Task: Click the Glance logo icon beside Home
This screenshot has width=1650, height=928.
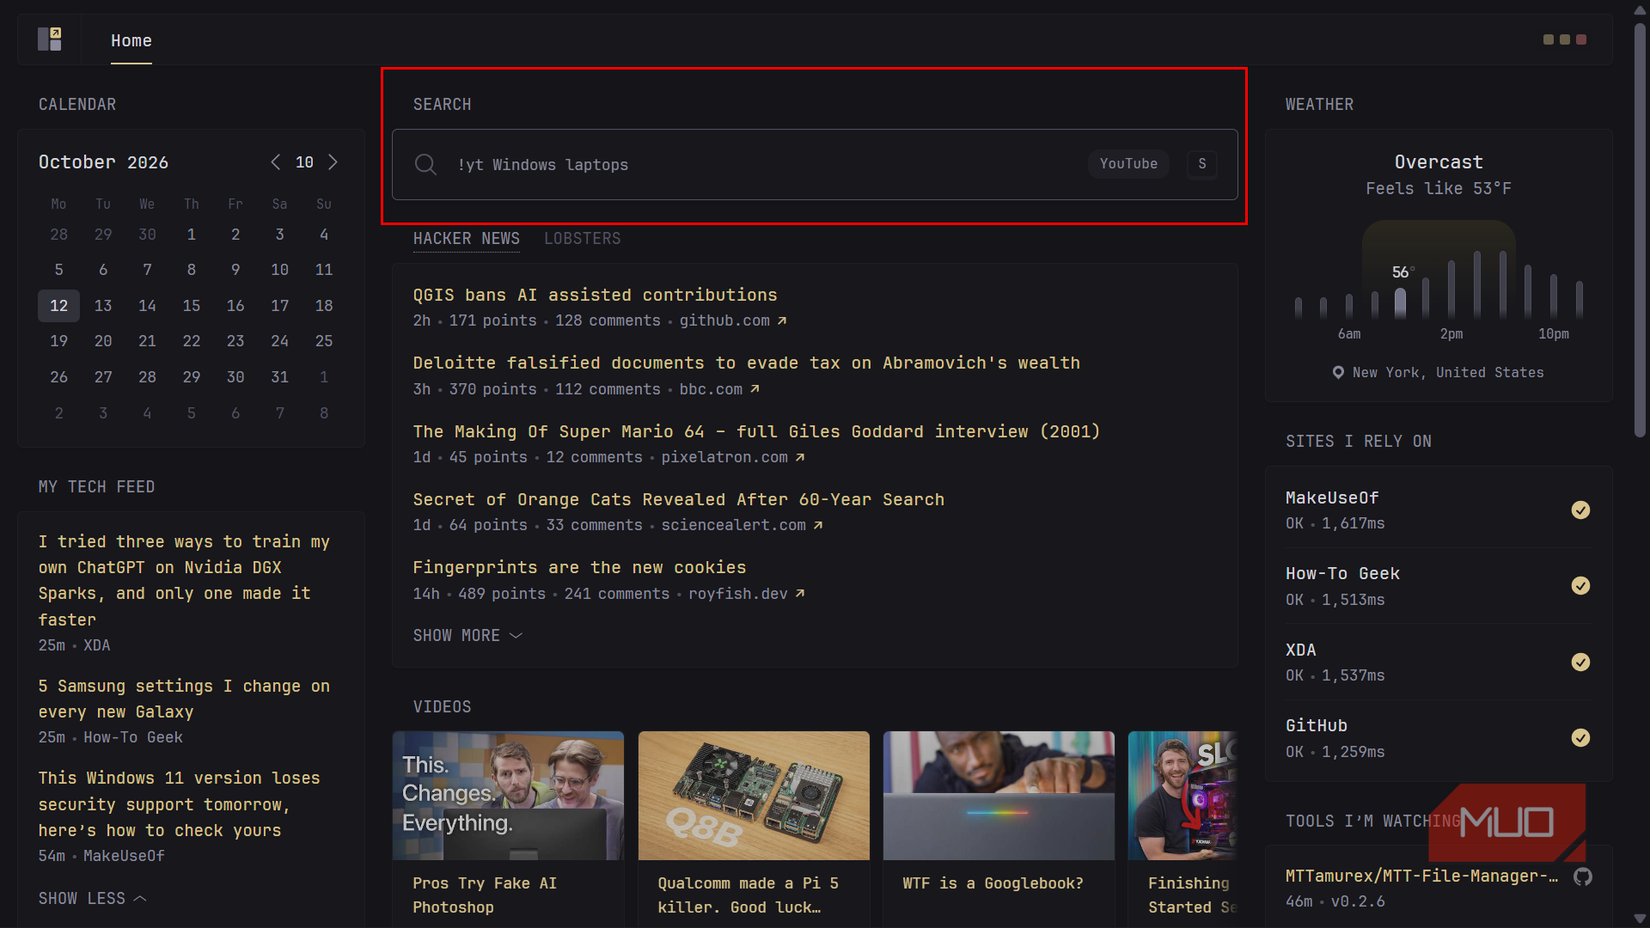Action: tap(50, 39)
